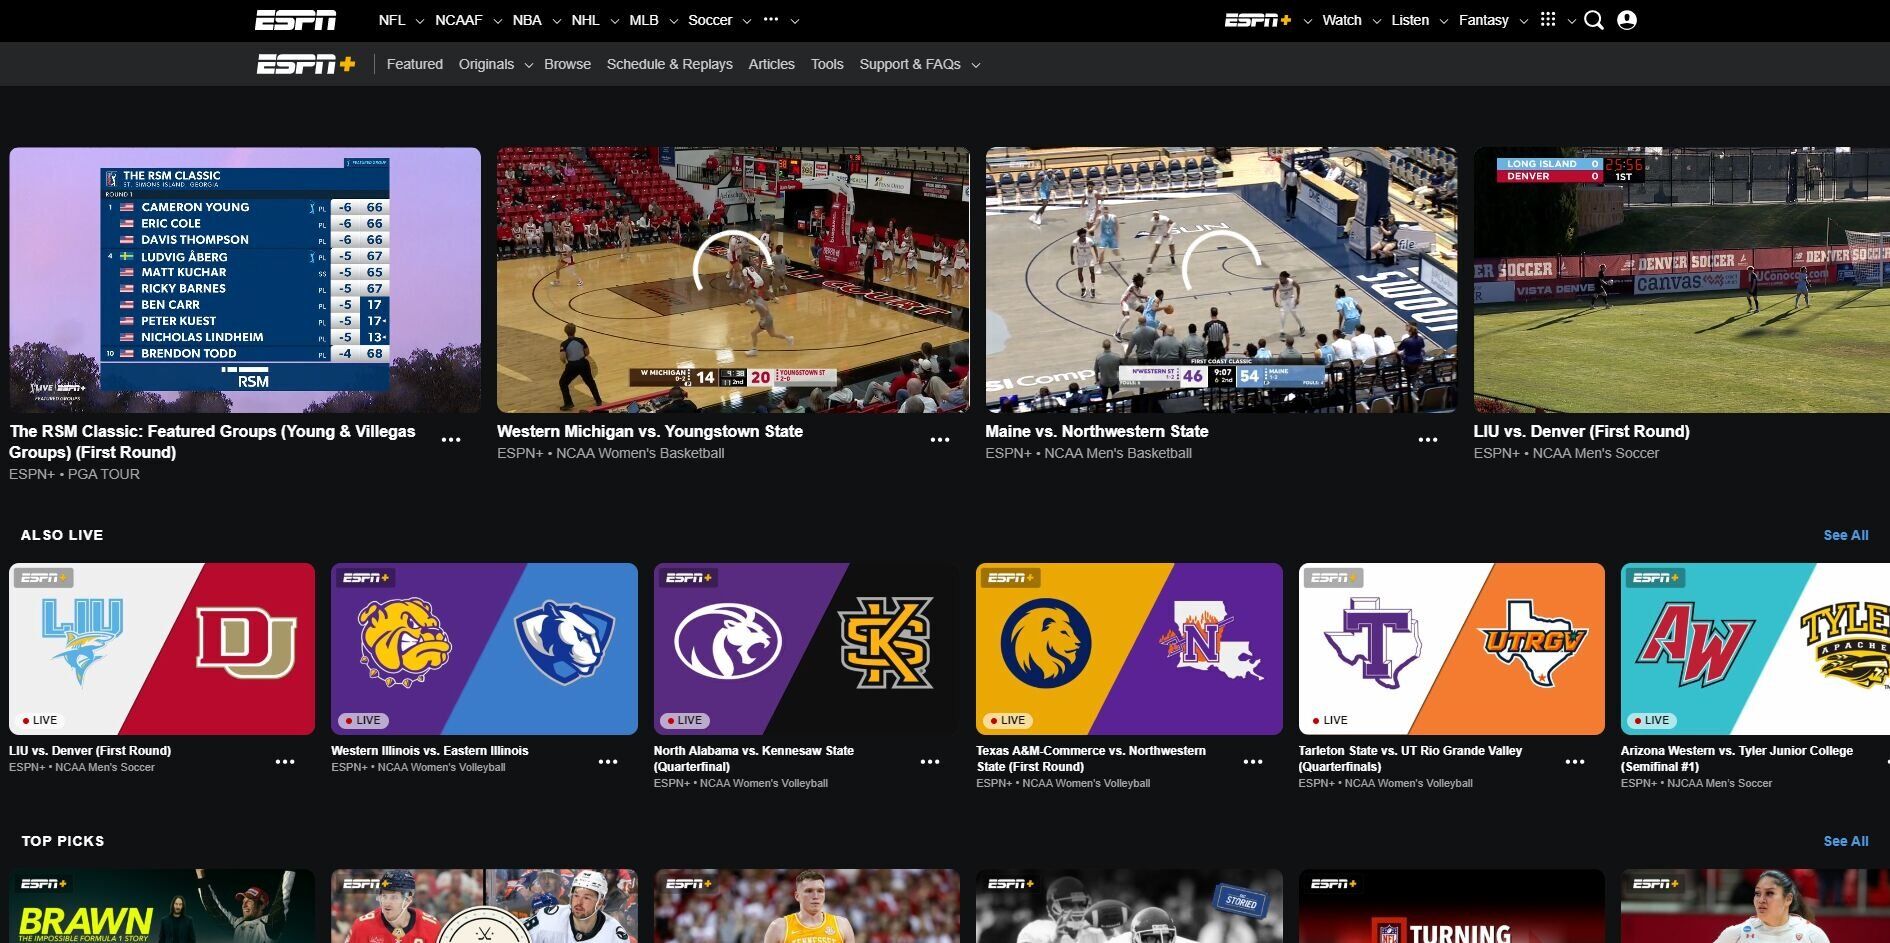Click See All for Also Live

[x=1845, y=535]
